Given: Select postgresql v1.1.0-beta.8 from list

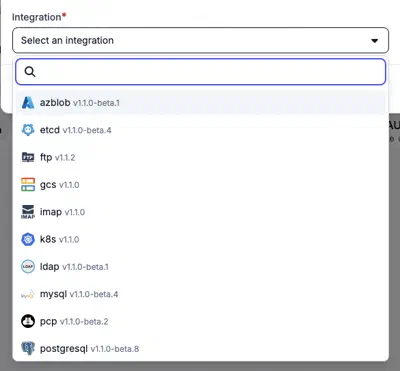Looking at the screenshot, I should [201, 349].
